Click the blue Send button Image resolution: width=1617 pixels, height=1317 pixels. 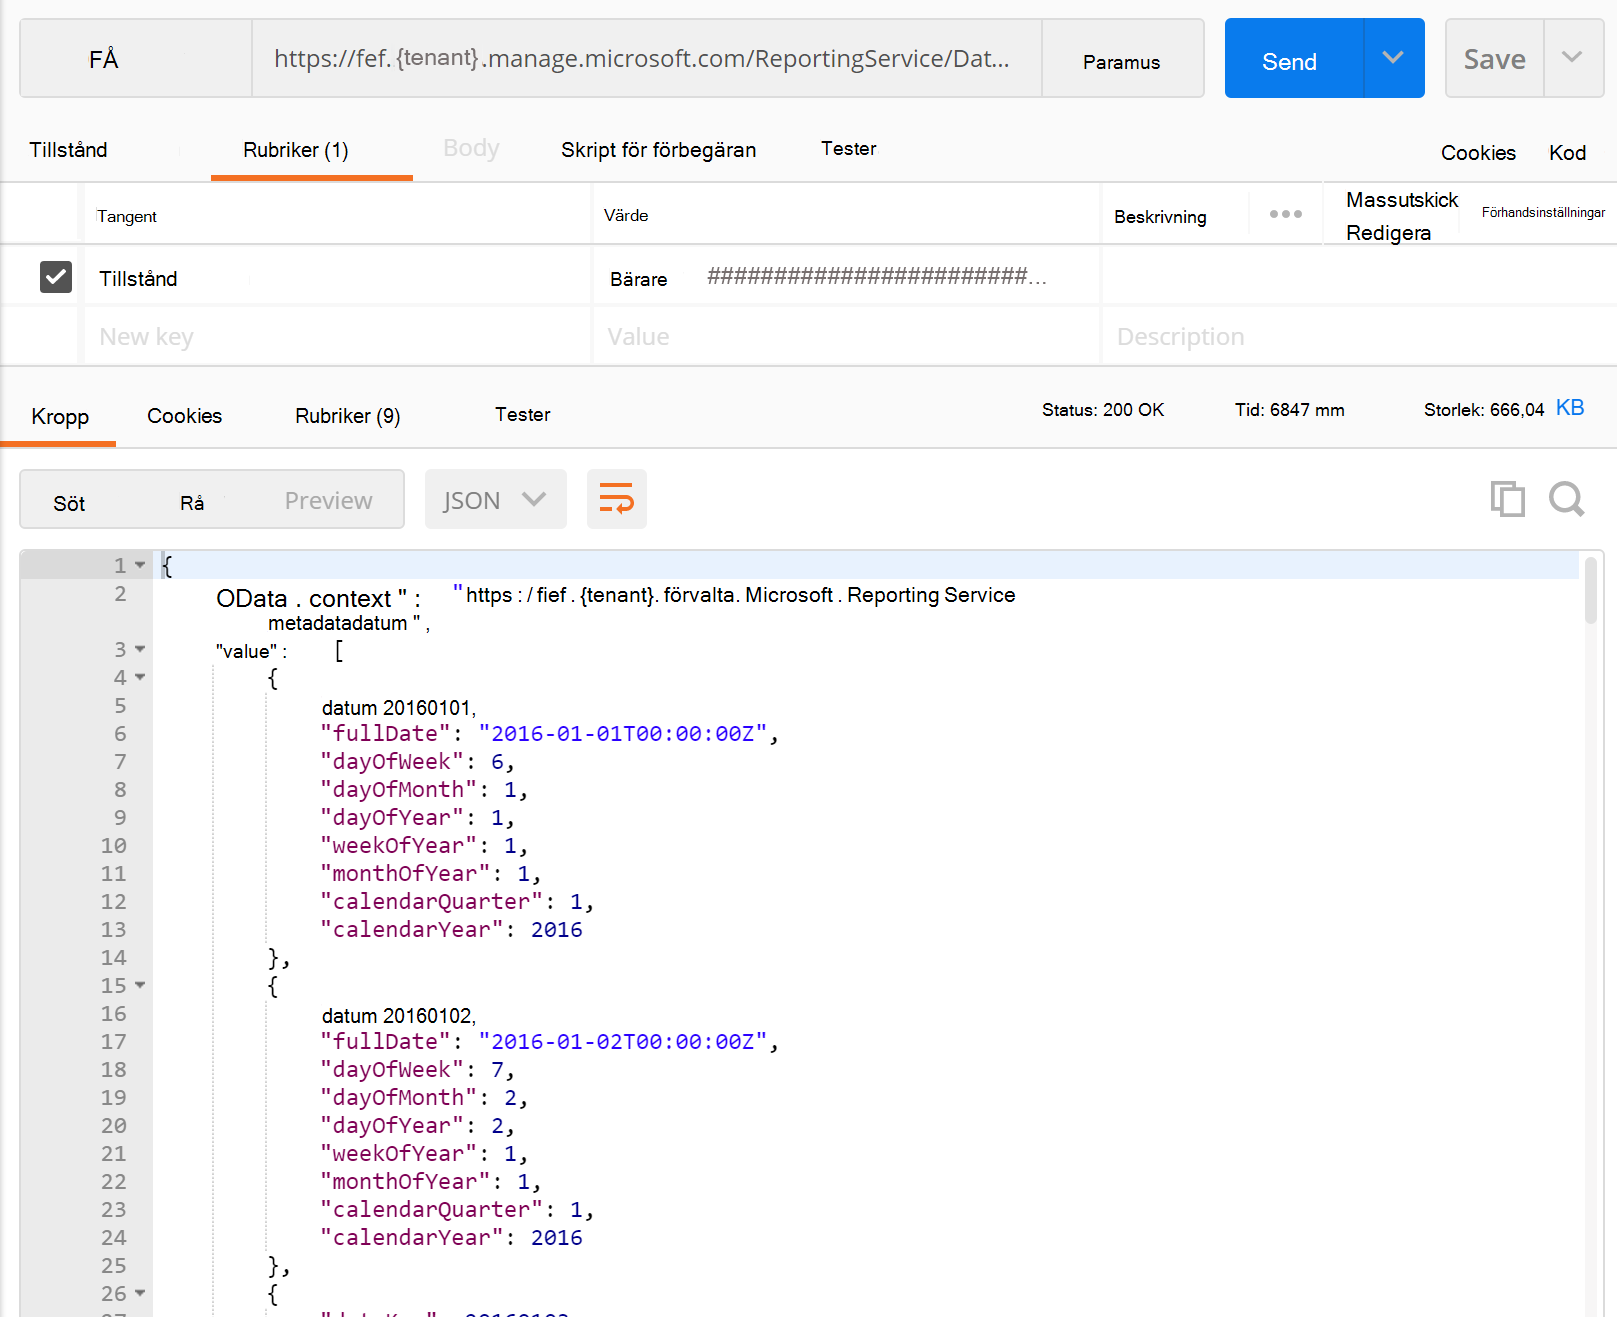1291,60
